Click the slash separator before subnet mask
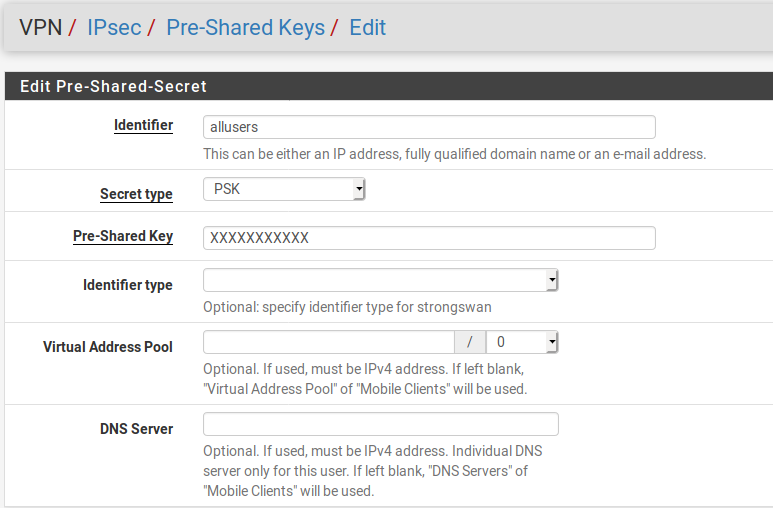Image resolution: width=773 pixels, height=508 pixels. click(x=470, y=342)
